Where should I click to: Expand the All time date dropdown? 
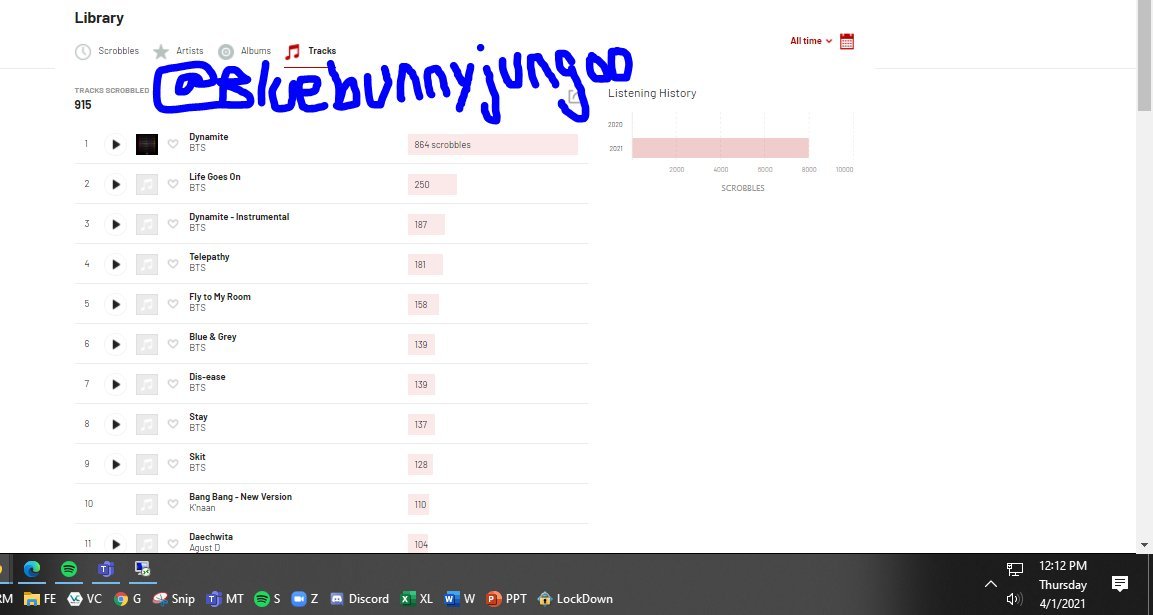[x=811, y=41]
